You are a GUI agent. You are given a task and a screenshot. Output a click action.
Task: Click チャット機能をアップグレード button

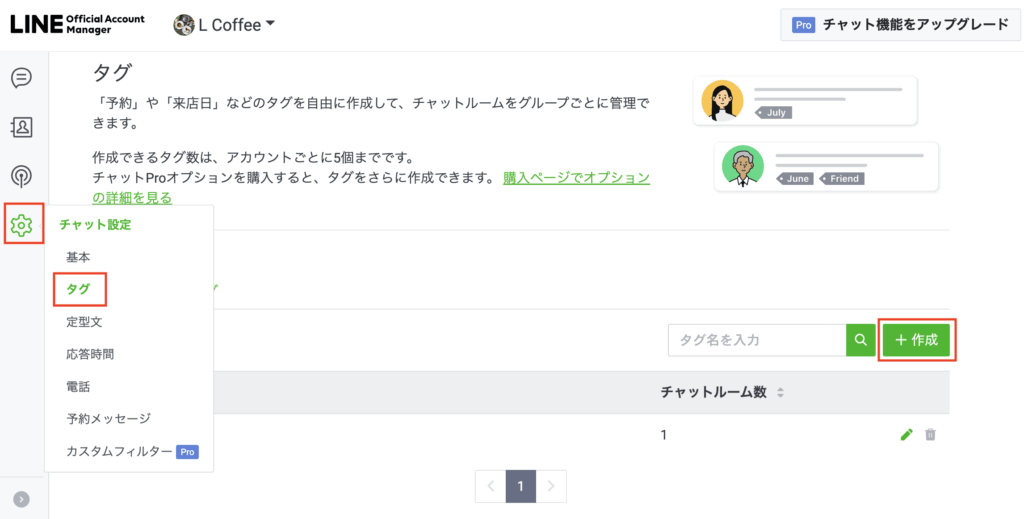tap(899, 25)
